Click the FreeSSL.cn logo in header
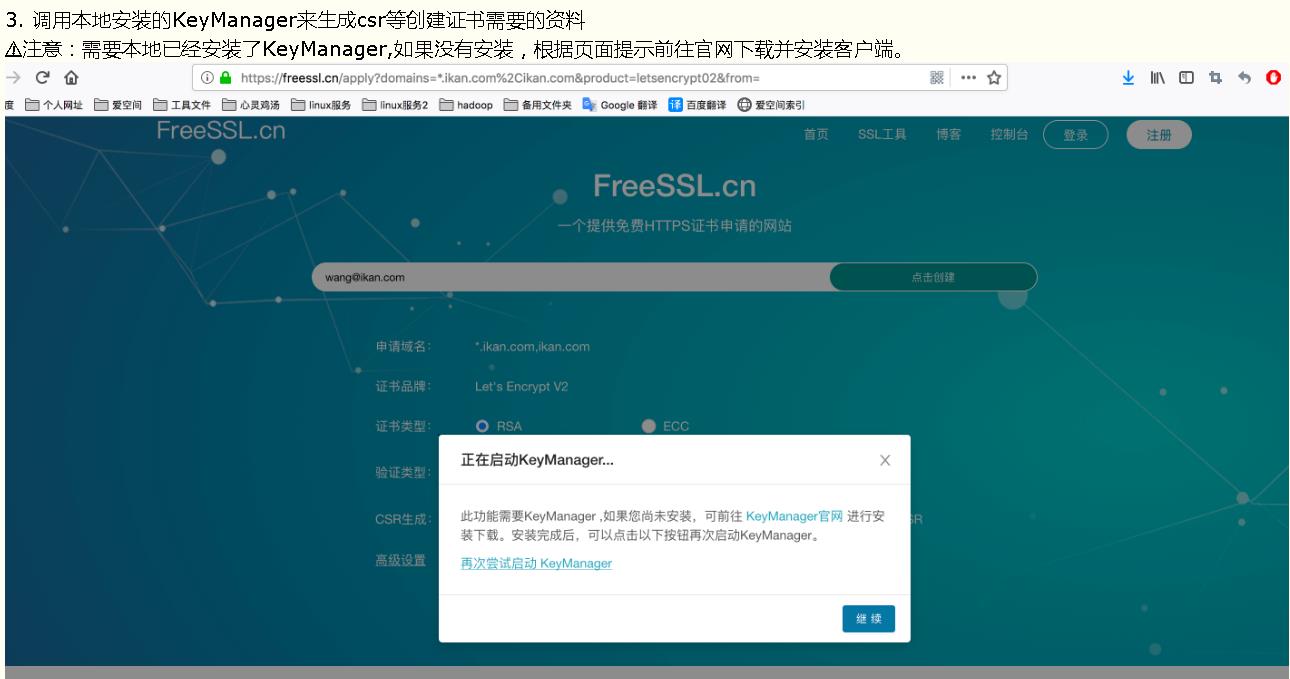The height and width of the screenshot is (679, 1290). click(221, 131)
